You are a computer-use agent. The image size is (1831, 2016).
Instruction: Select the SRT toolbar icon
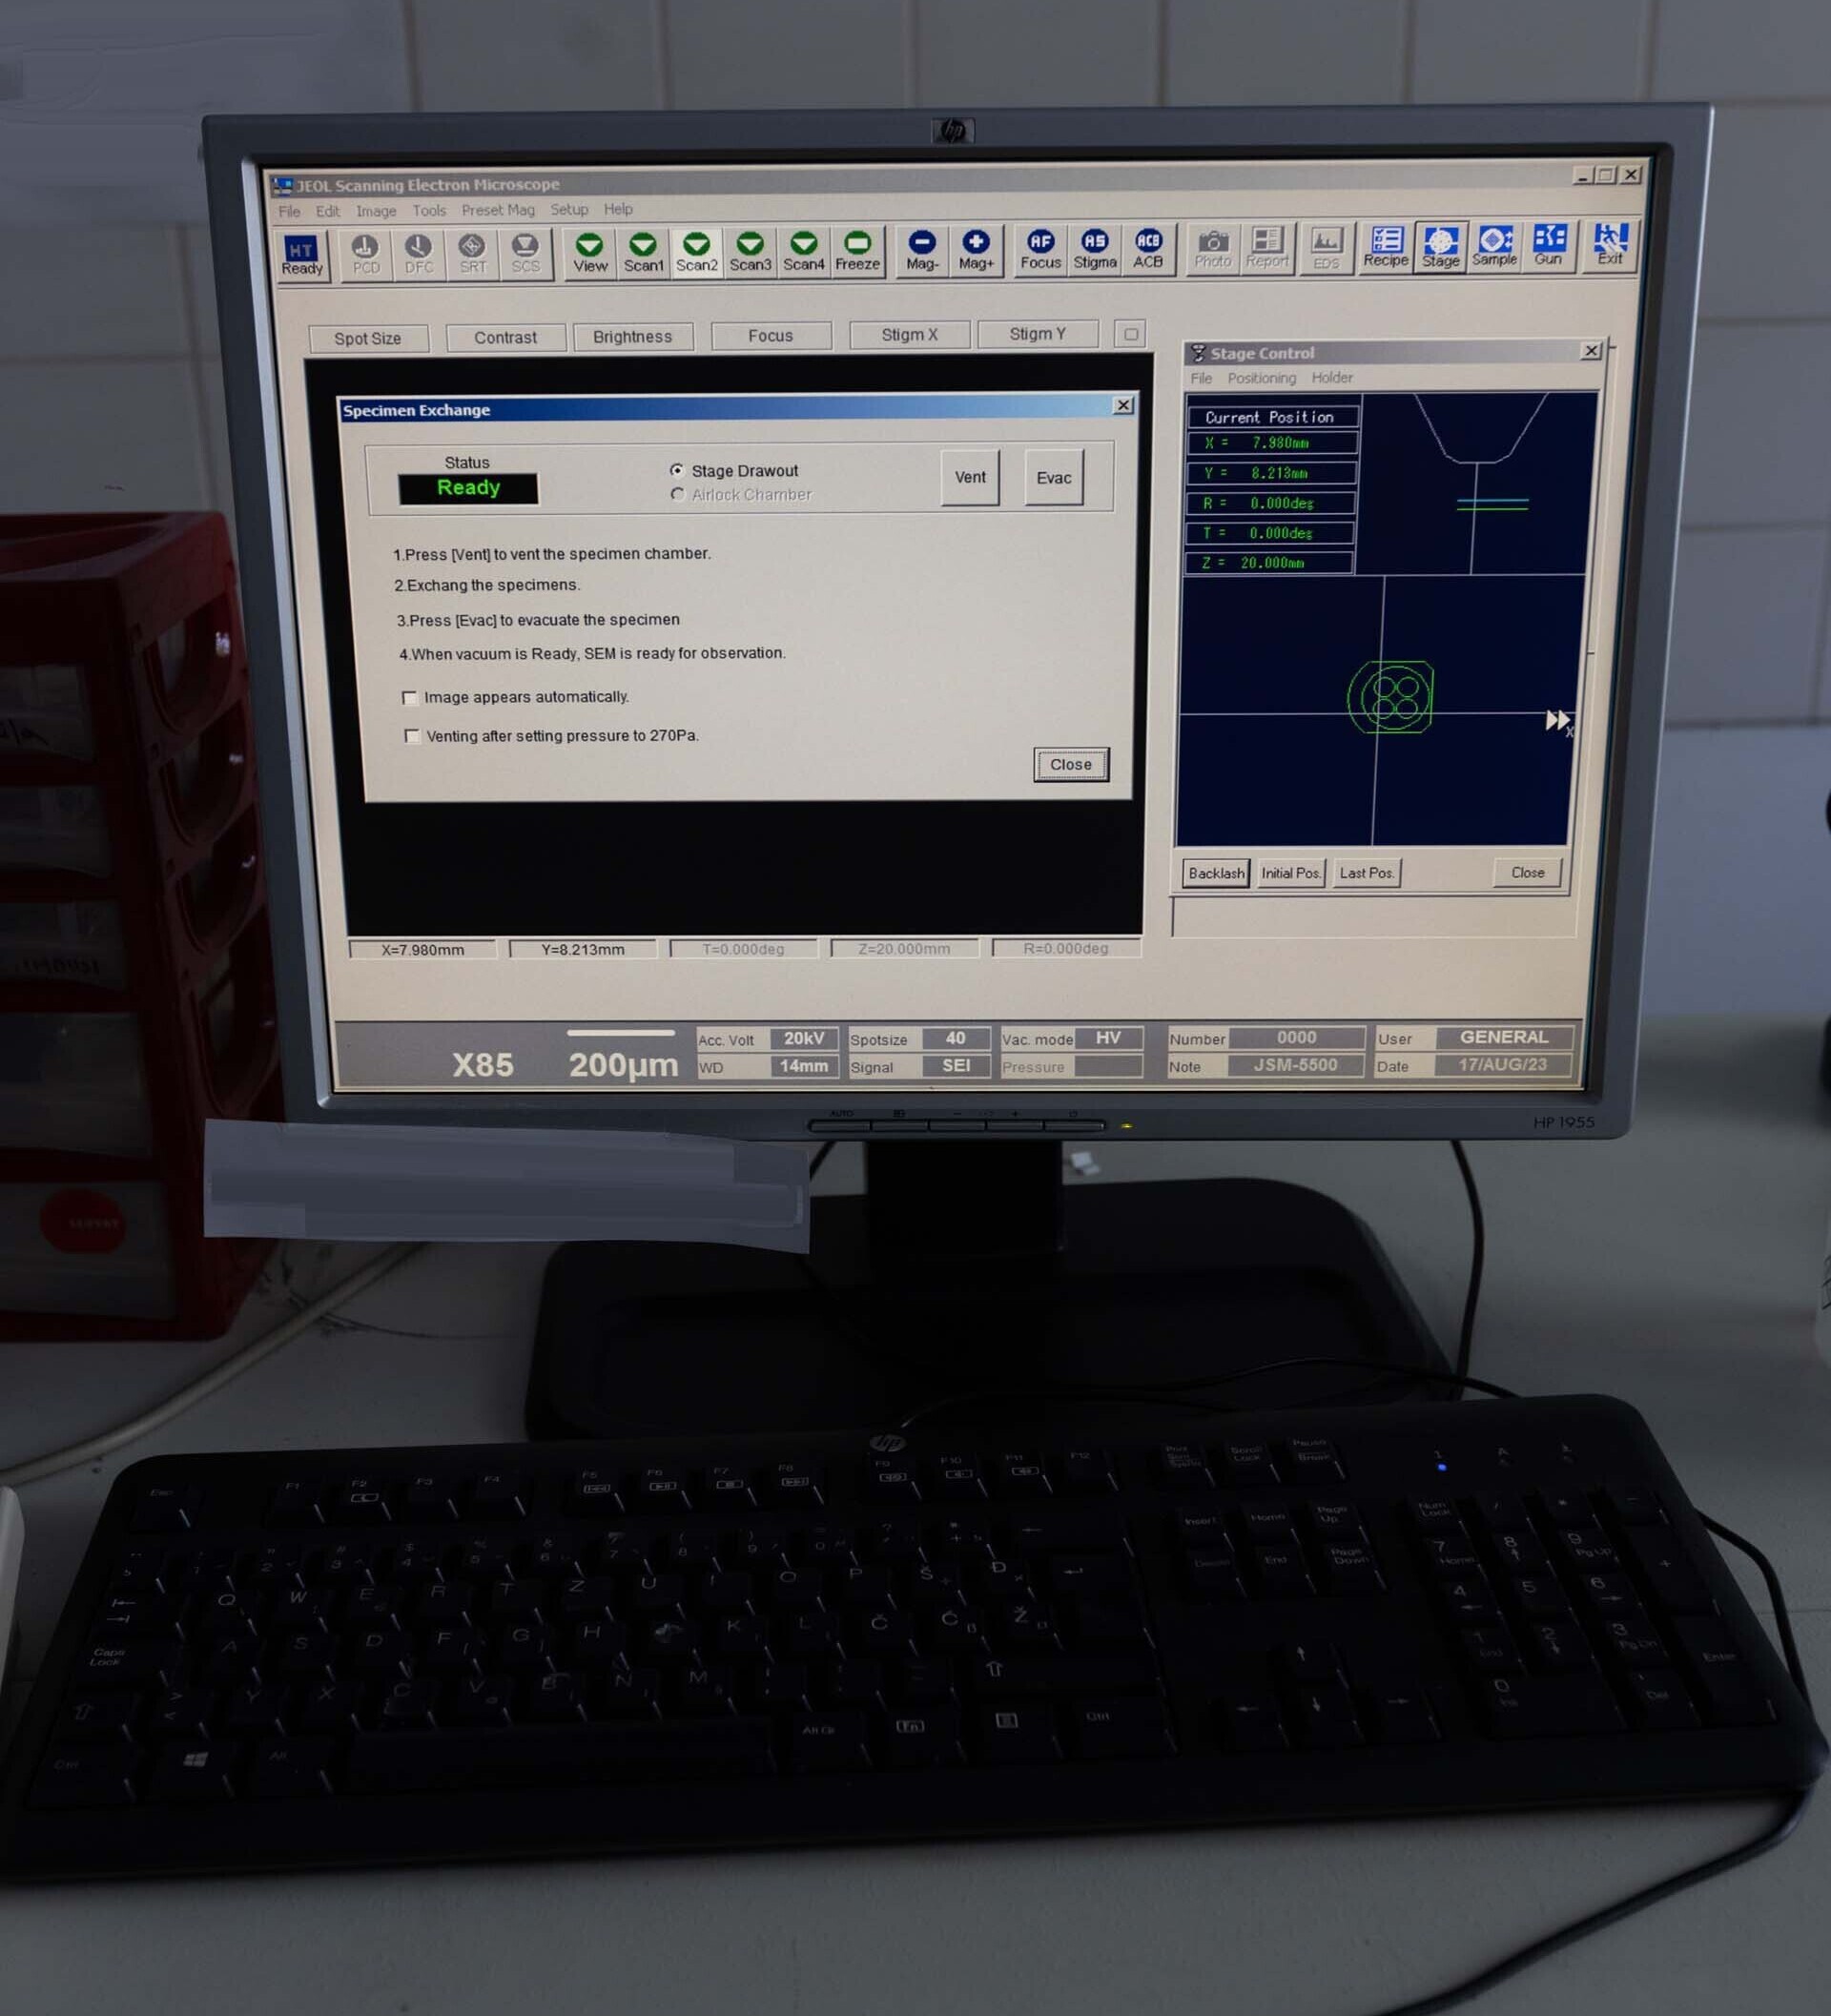point(472,254)
